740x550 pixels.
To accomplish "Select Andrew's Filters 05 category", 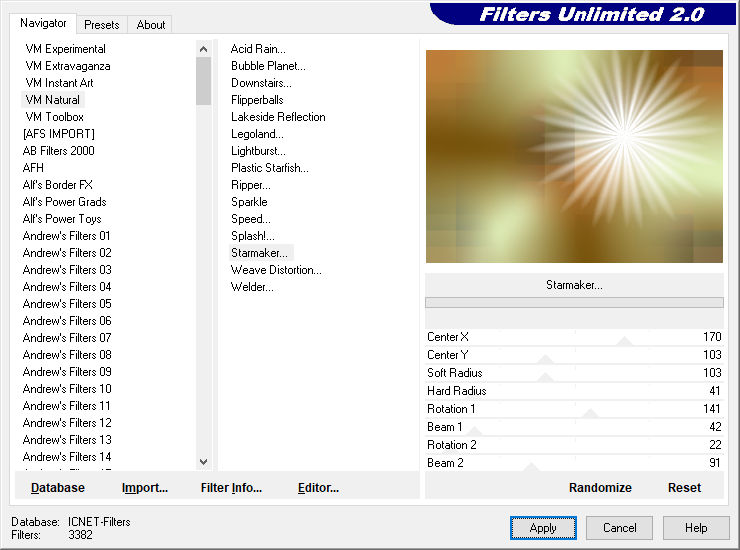I will point(67,304).
